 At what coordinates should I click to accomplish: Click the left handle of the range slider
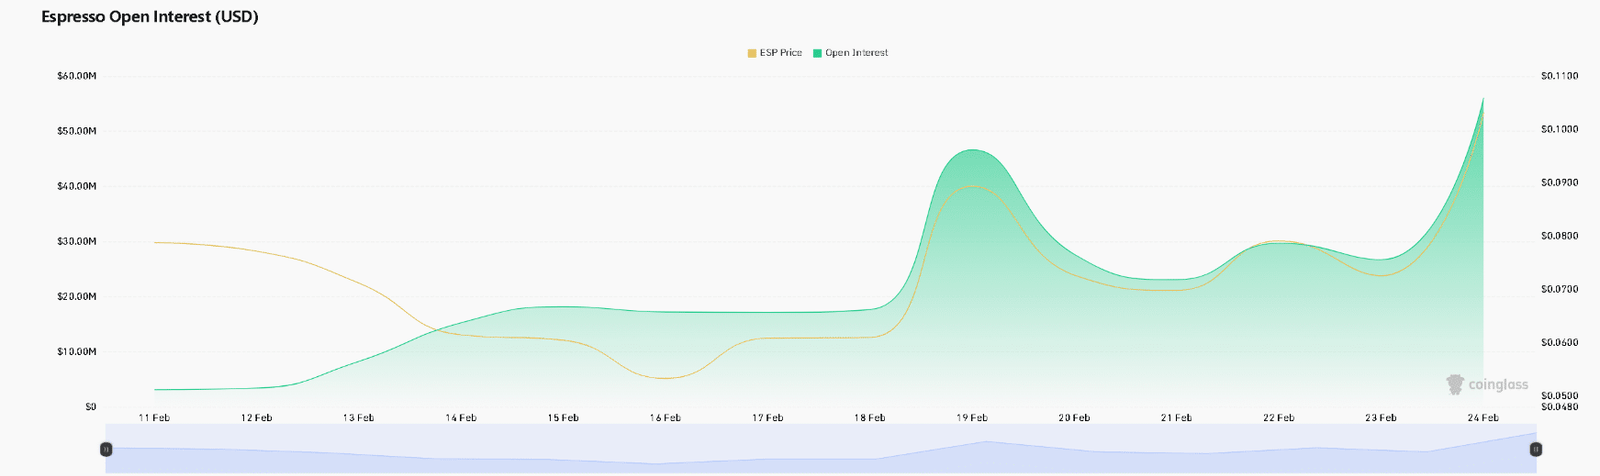pos(106,449)
